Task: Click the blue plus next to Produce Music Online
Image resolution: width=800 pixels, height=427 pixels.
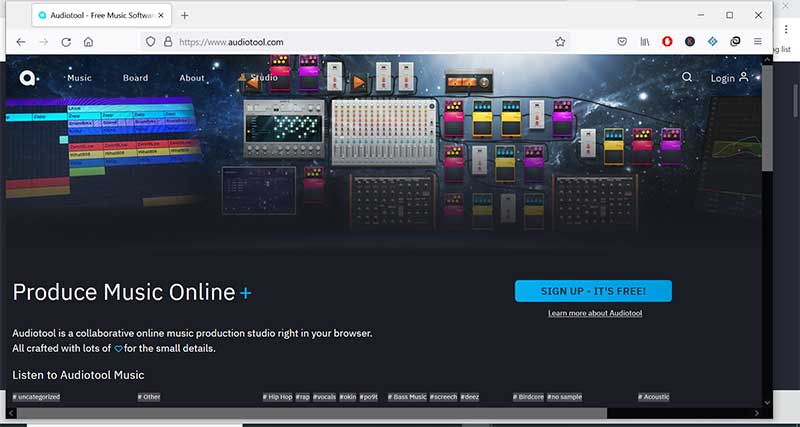Action: [245, 293]
